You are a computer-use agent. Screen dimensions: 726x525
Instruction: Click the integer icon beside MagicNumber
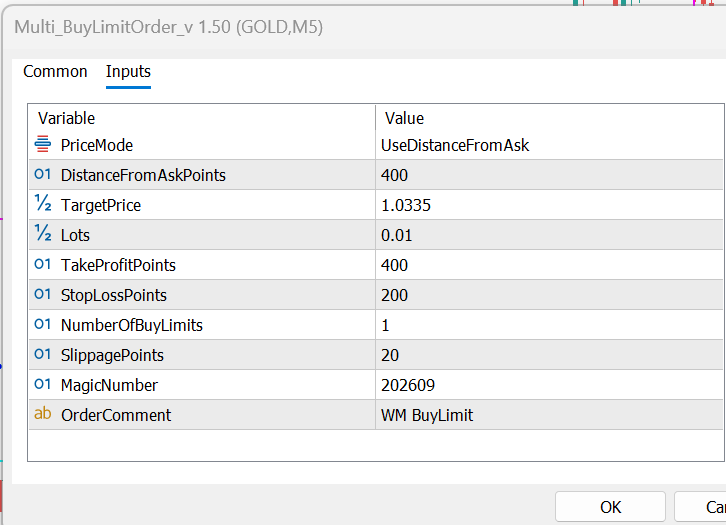pos(43,384)
